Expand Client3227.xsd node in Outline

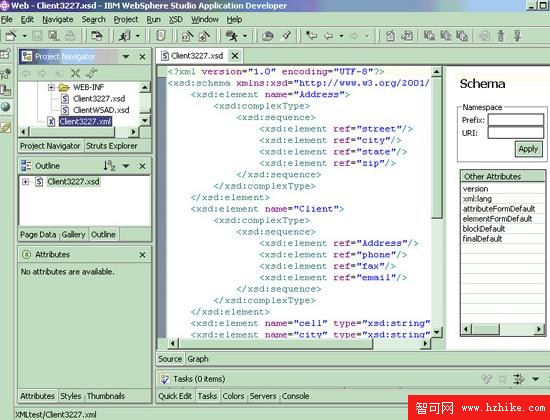pos(25,182)
